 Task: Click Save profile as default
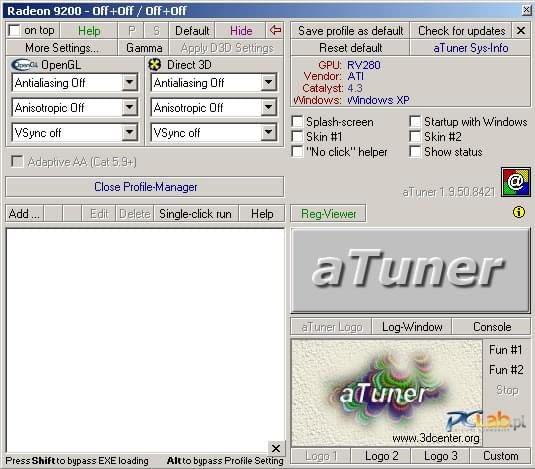coord(350,31)
